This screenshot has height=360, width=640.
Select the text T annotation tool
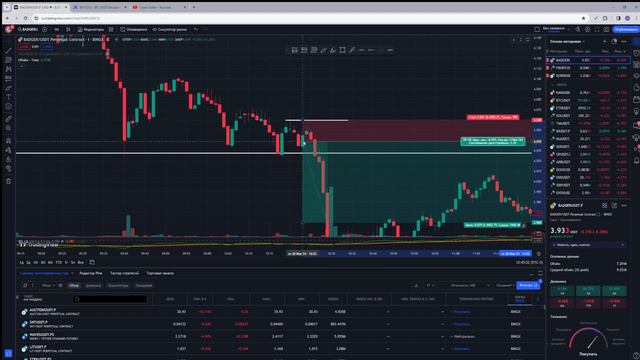(9, 97)
